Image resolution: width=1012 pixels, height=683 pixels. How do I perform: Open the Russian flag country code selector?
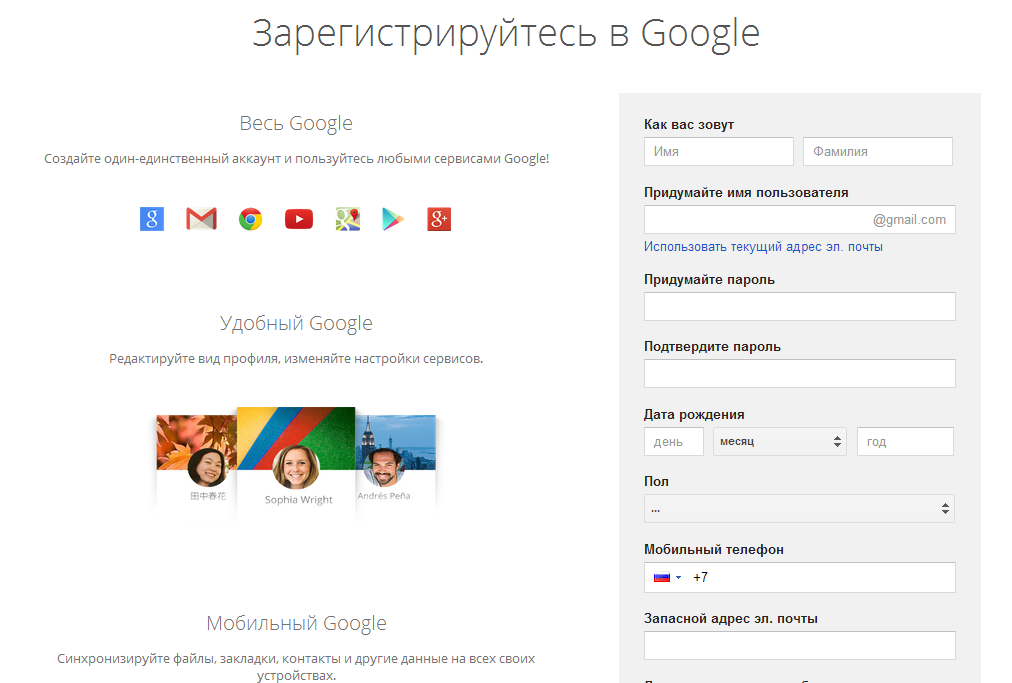667,578
